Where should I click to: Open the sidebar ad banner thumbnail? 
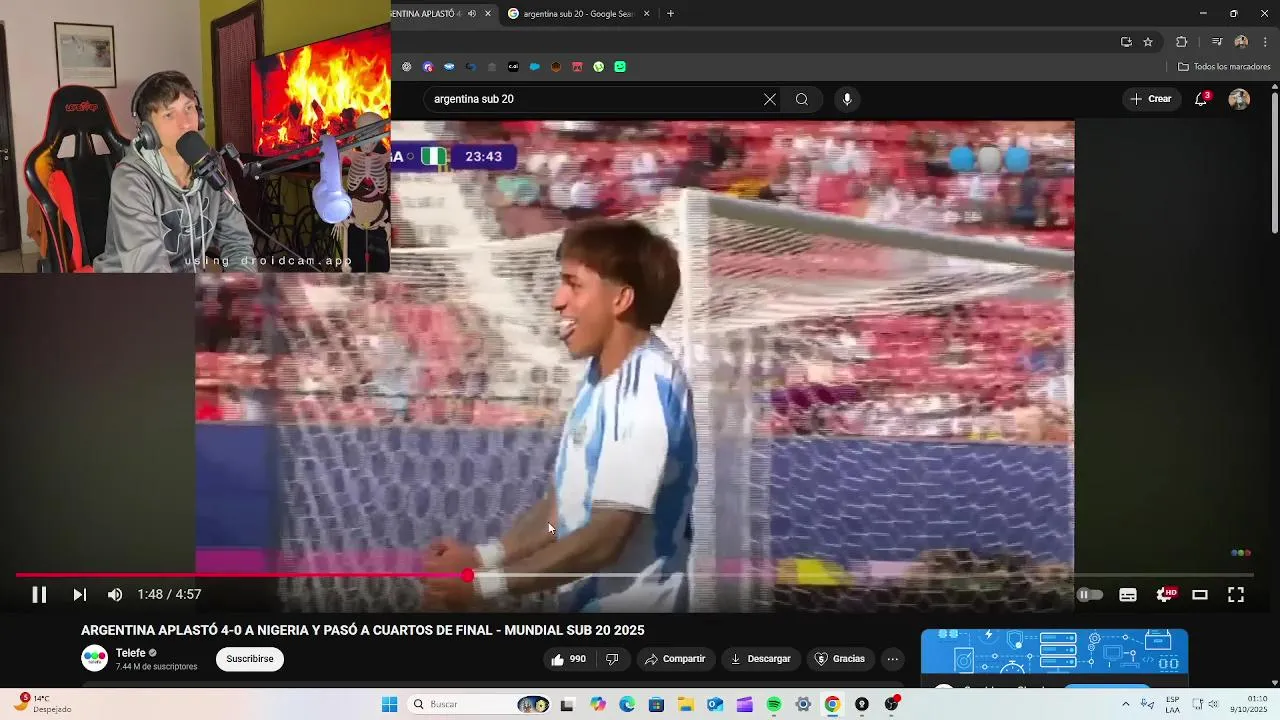(x=1054, y=652)
